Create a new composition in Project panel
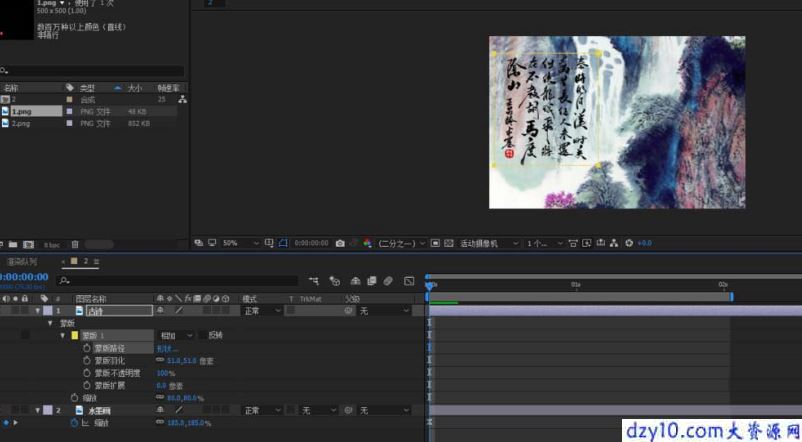The height and width of the screenshot is (442, 802). point(29,245)
